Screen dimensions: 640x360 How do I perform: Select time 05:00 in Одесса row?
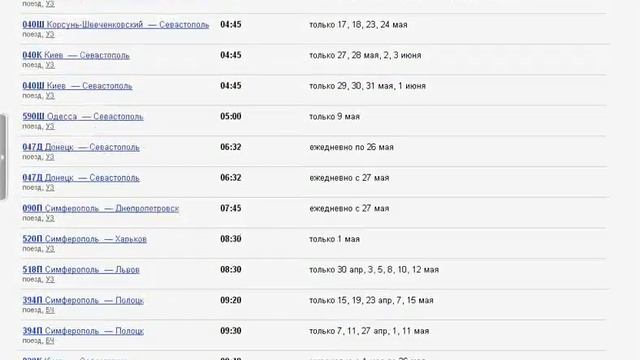coord(231,116)
